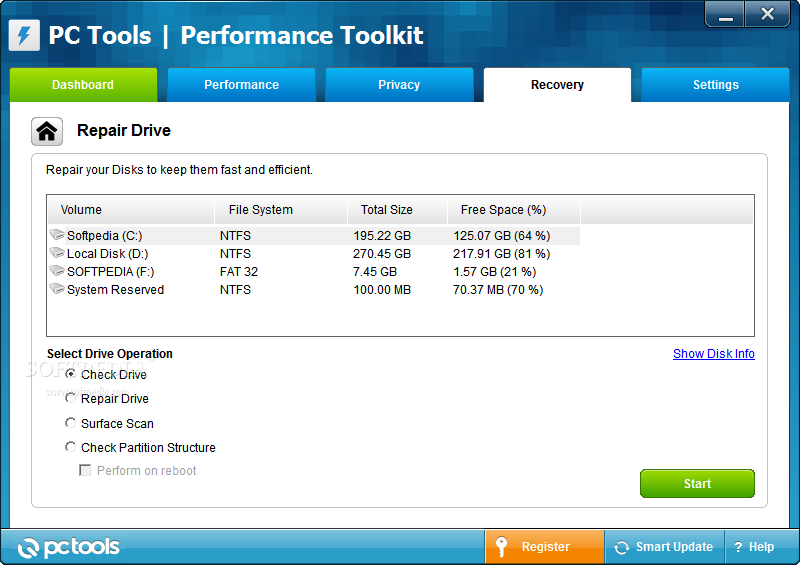
Task: Tick the Perform on reboot checkbox
Action: (x=85, y=470)
